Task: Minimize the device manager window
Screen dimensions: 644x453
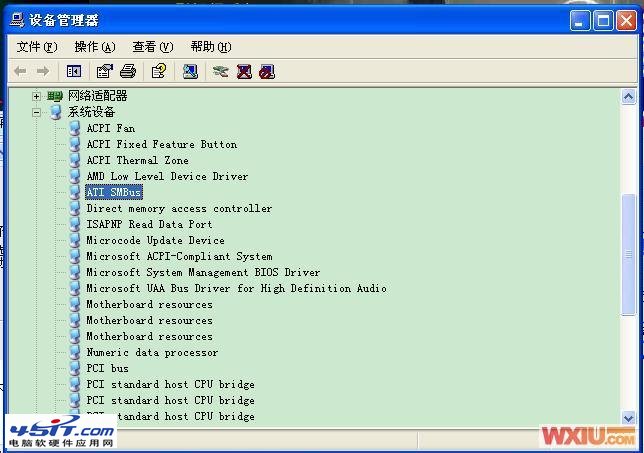Action: point(580,21)
